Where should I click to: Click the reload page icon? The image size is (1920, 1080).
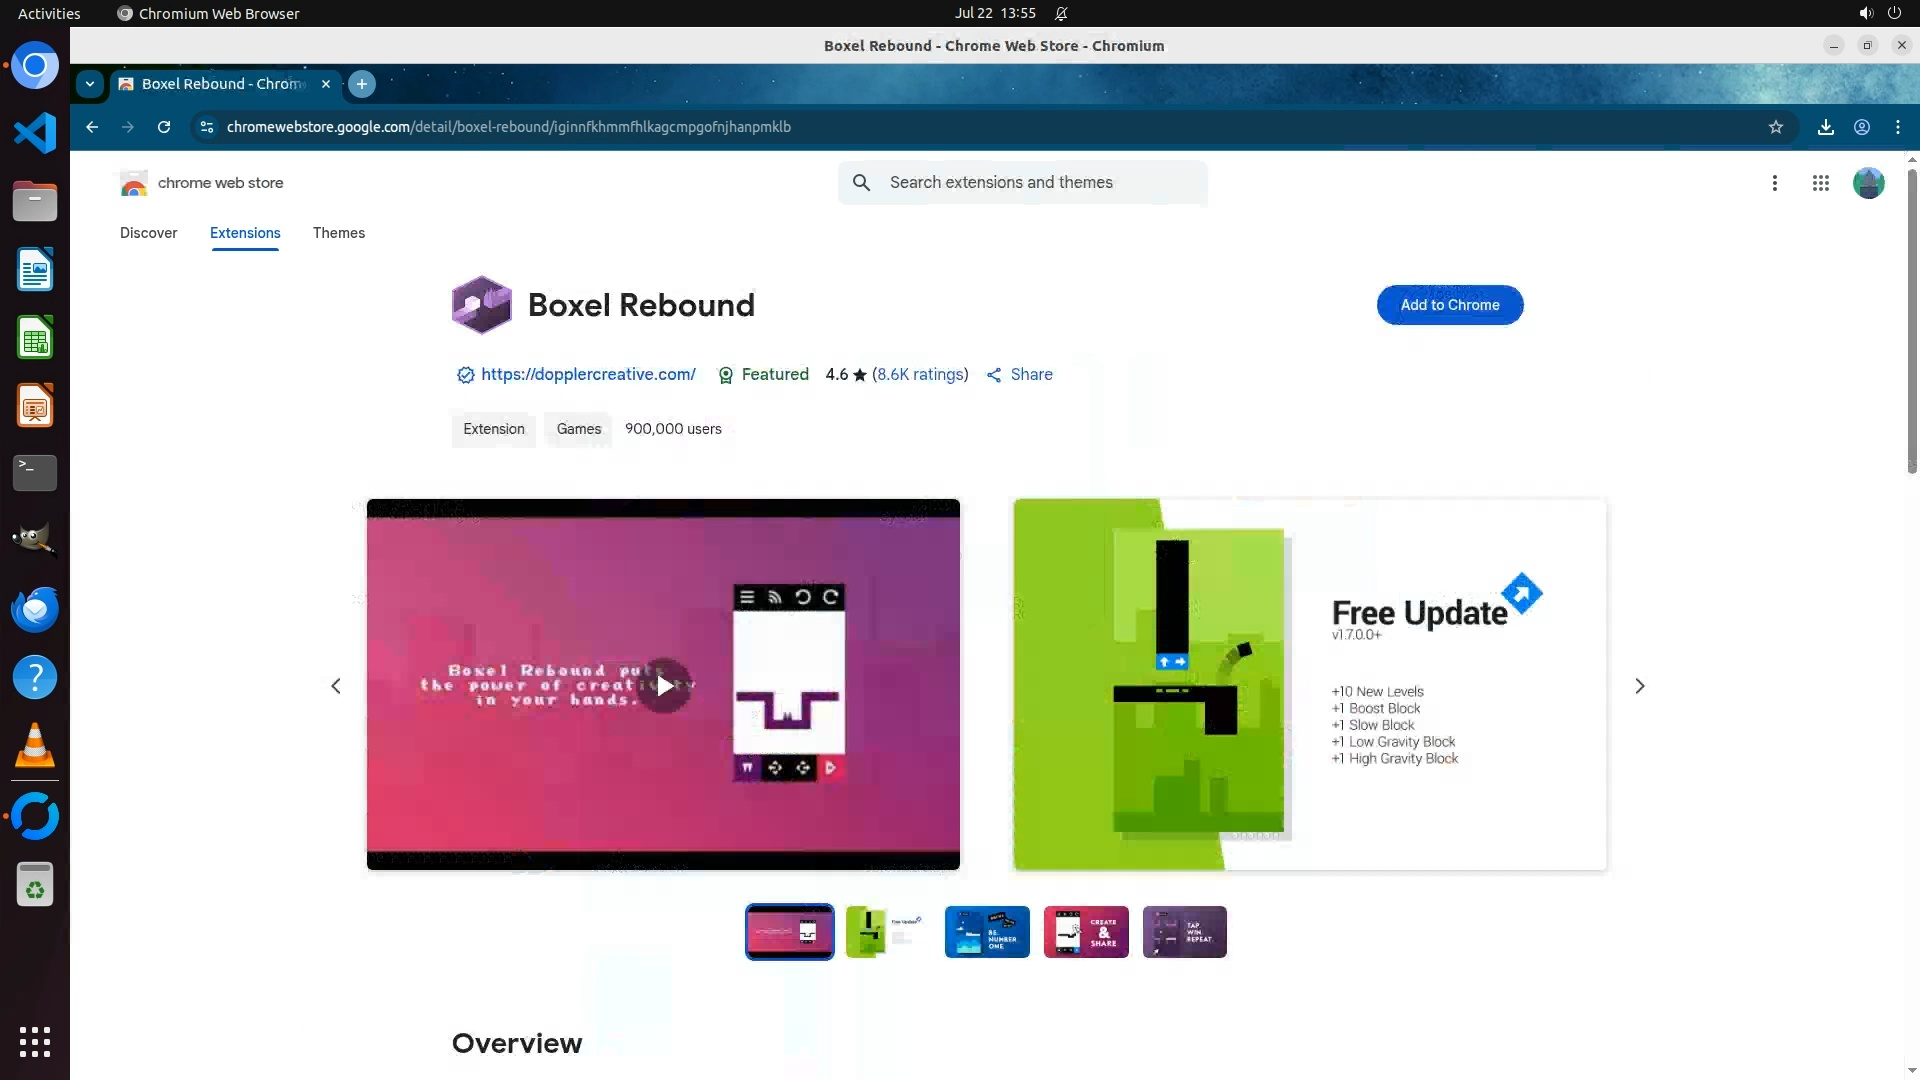point(164,127)
